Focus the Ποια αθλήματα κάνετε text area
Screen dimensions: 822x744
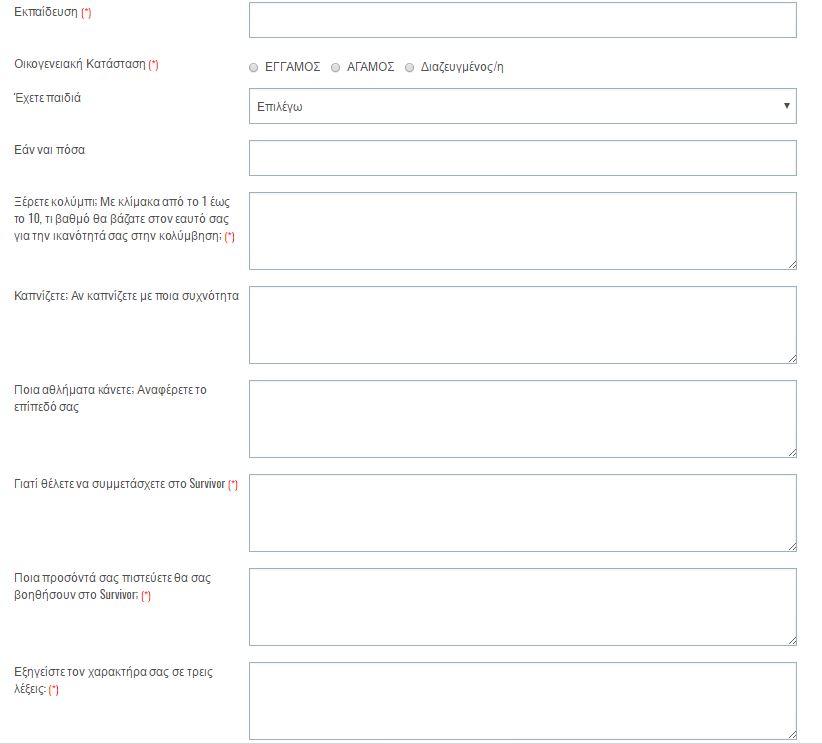click(x=522, y=419)
